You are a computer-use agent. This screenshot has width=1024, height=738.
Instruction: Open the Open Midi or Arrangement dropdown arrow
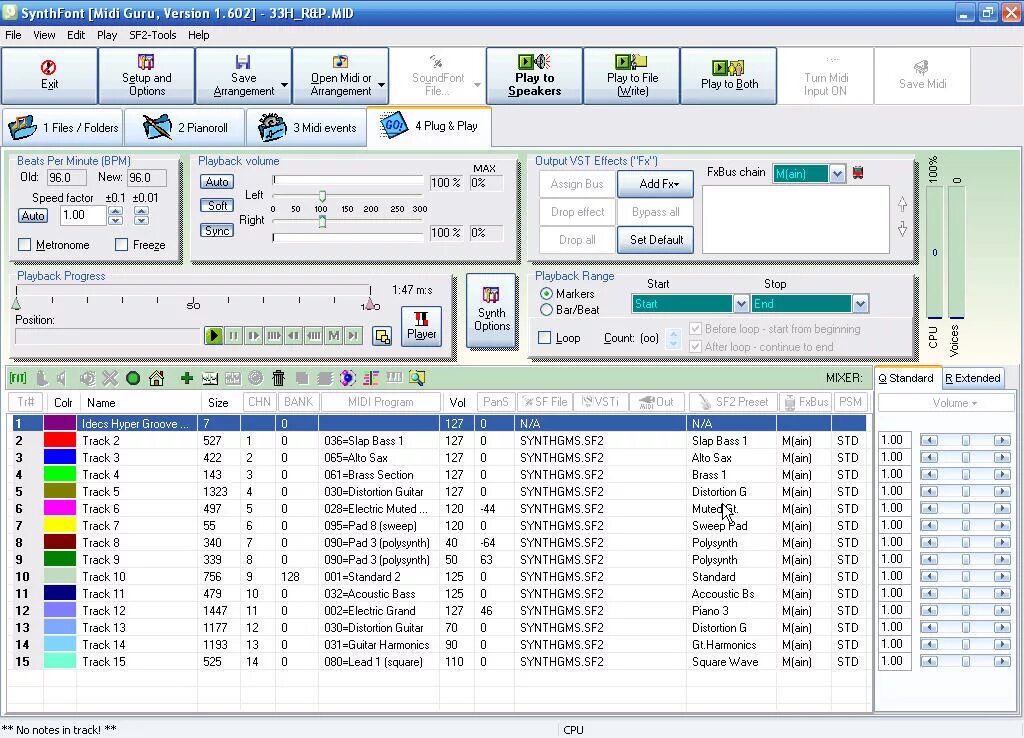(x=381, y=85)
